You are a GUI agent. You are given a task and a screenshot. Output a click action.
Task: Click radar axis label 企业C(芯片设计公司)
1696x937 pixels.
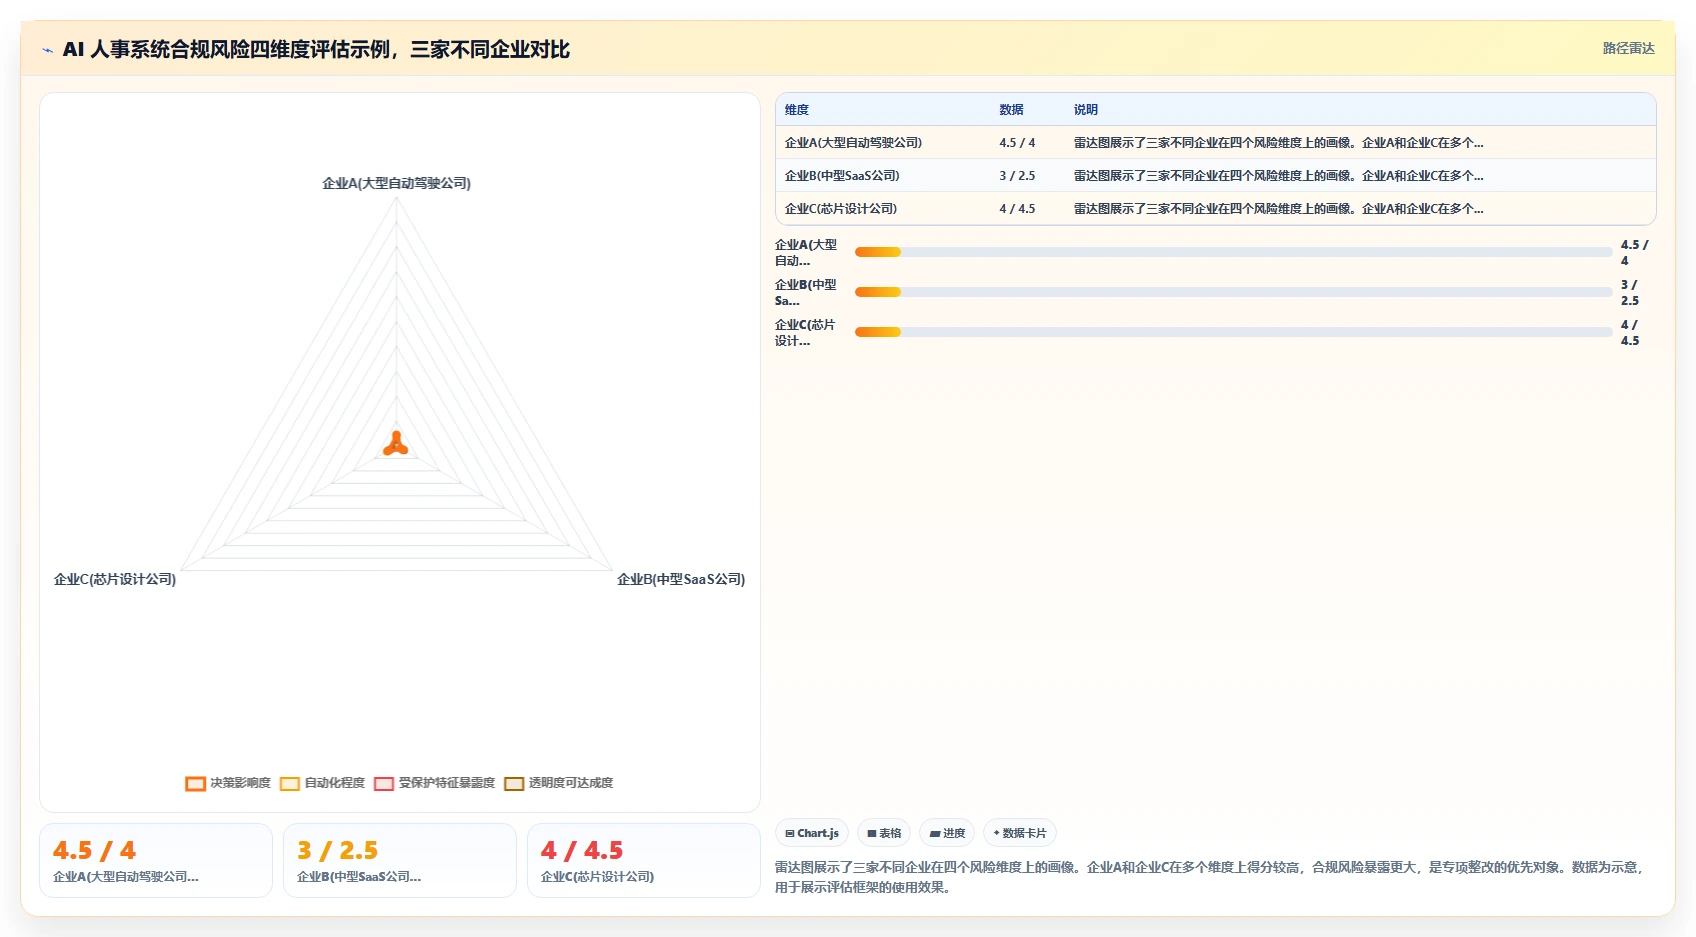[115, 579]
